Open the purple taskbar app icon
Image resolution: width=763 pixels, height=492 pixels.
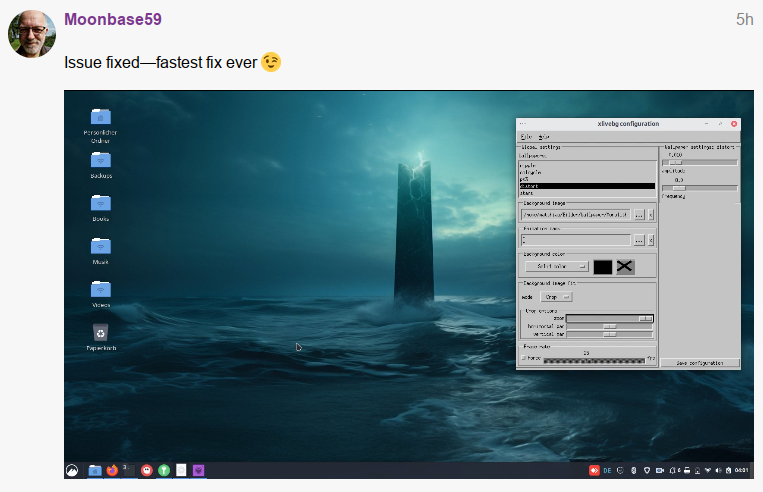(198, 470)
